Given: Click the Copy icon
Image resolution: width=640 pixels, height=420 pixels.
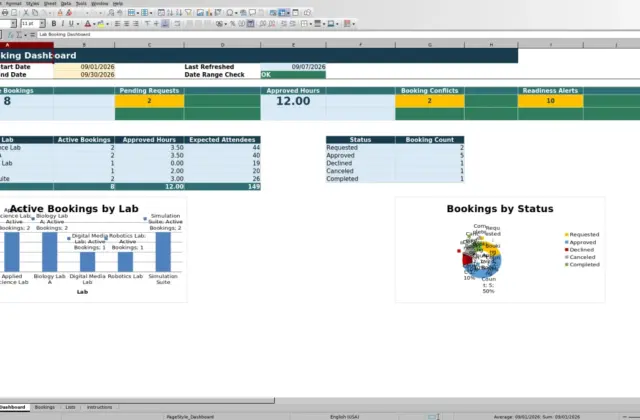Looking at the screenshot, I should coord(35,13).
